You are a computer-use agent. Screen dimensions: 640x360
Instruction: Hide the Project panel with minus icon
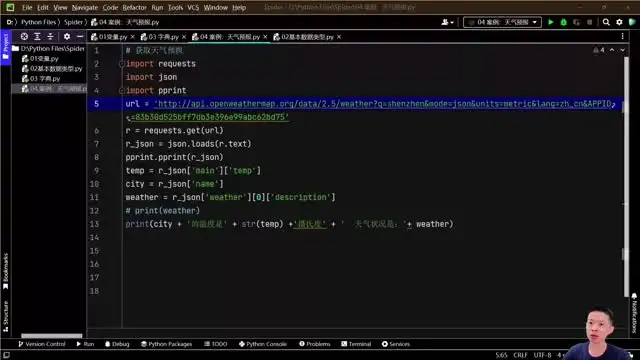(80, 36)
